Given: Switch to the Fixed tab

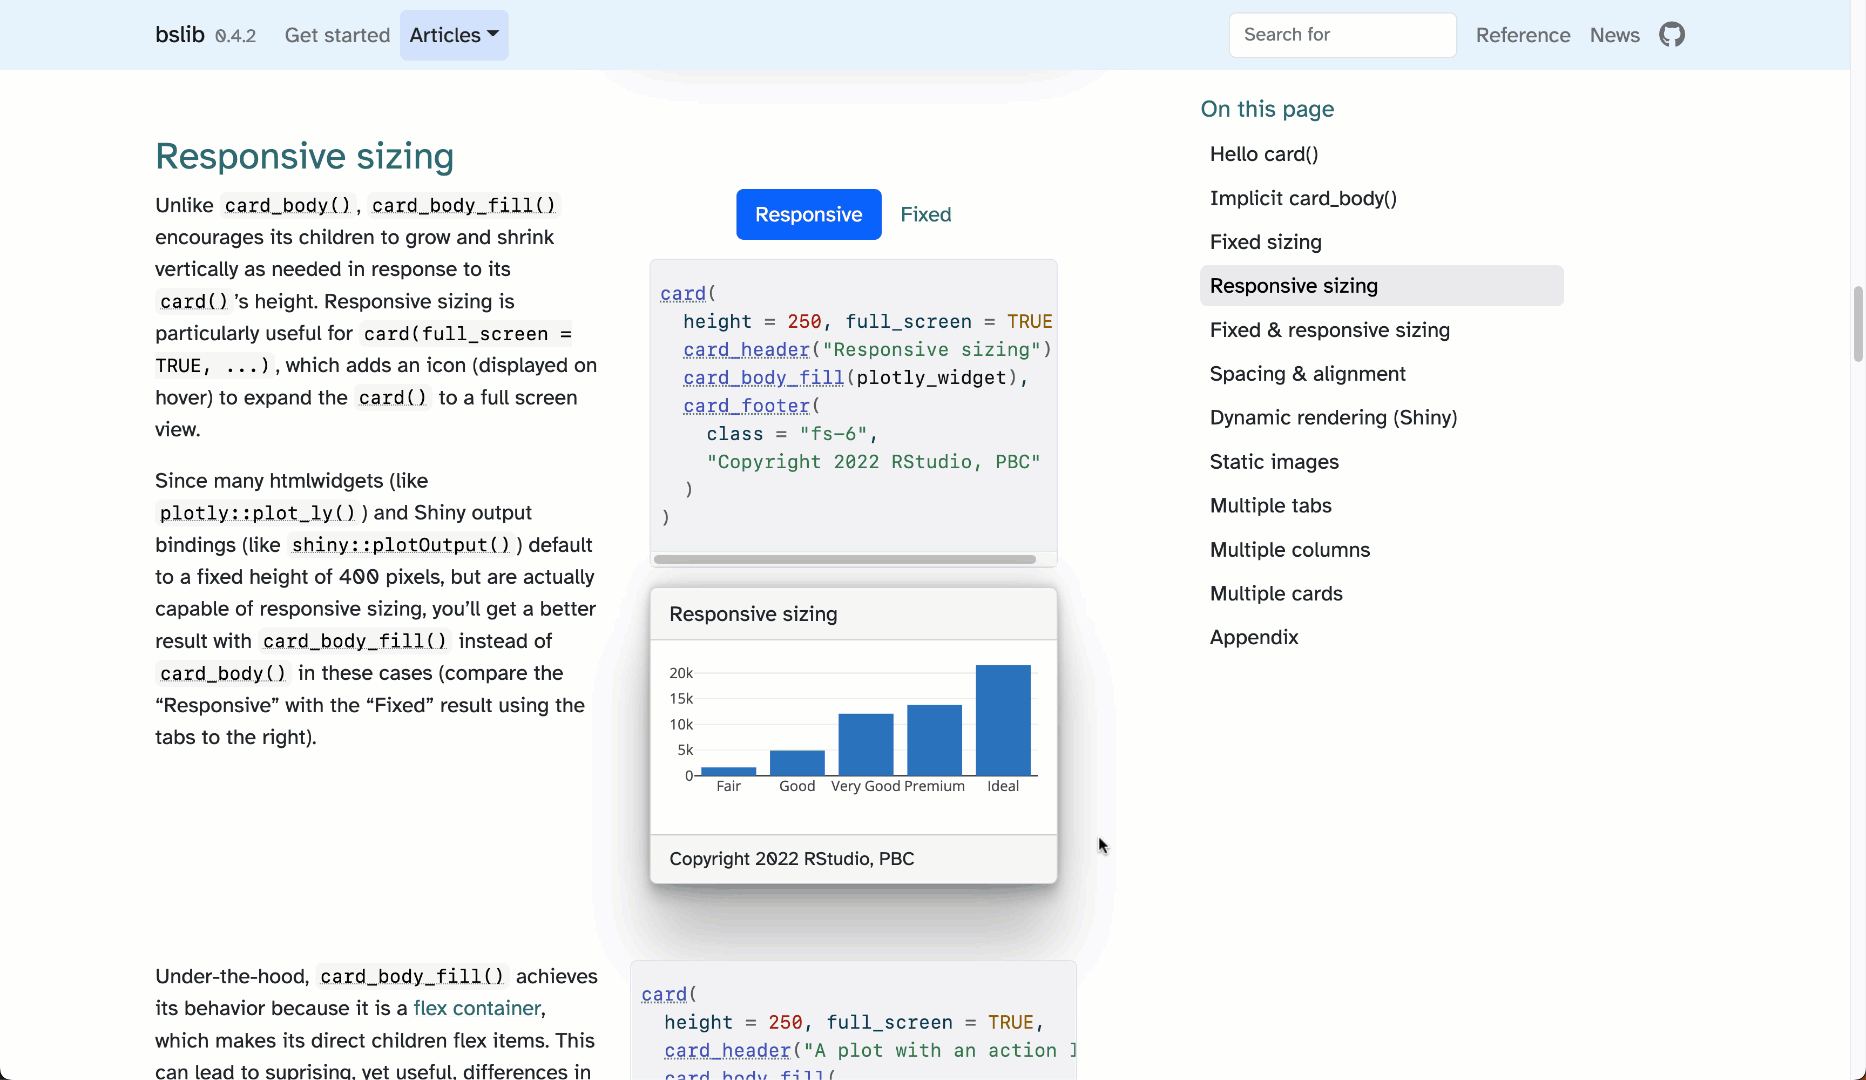Looking at the screenshot, I should click(x=925, y=214).
